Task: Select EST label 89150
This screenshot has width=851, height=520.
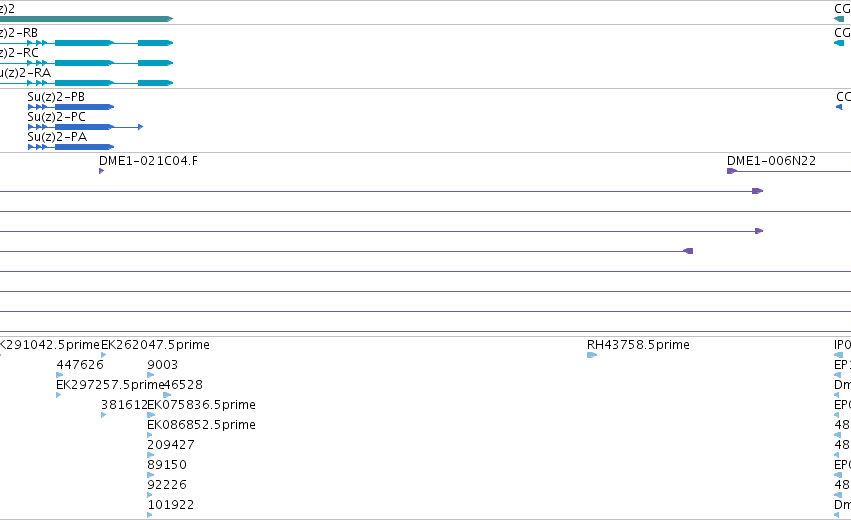Action: coord(167,465)
